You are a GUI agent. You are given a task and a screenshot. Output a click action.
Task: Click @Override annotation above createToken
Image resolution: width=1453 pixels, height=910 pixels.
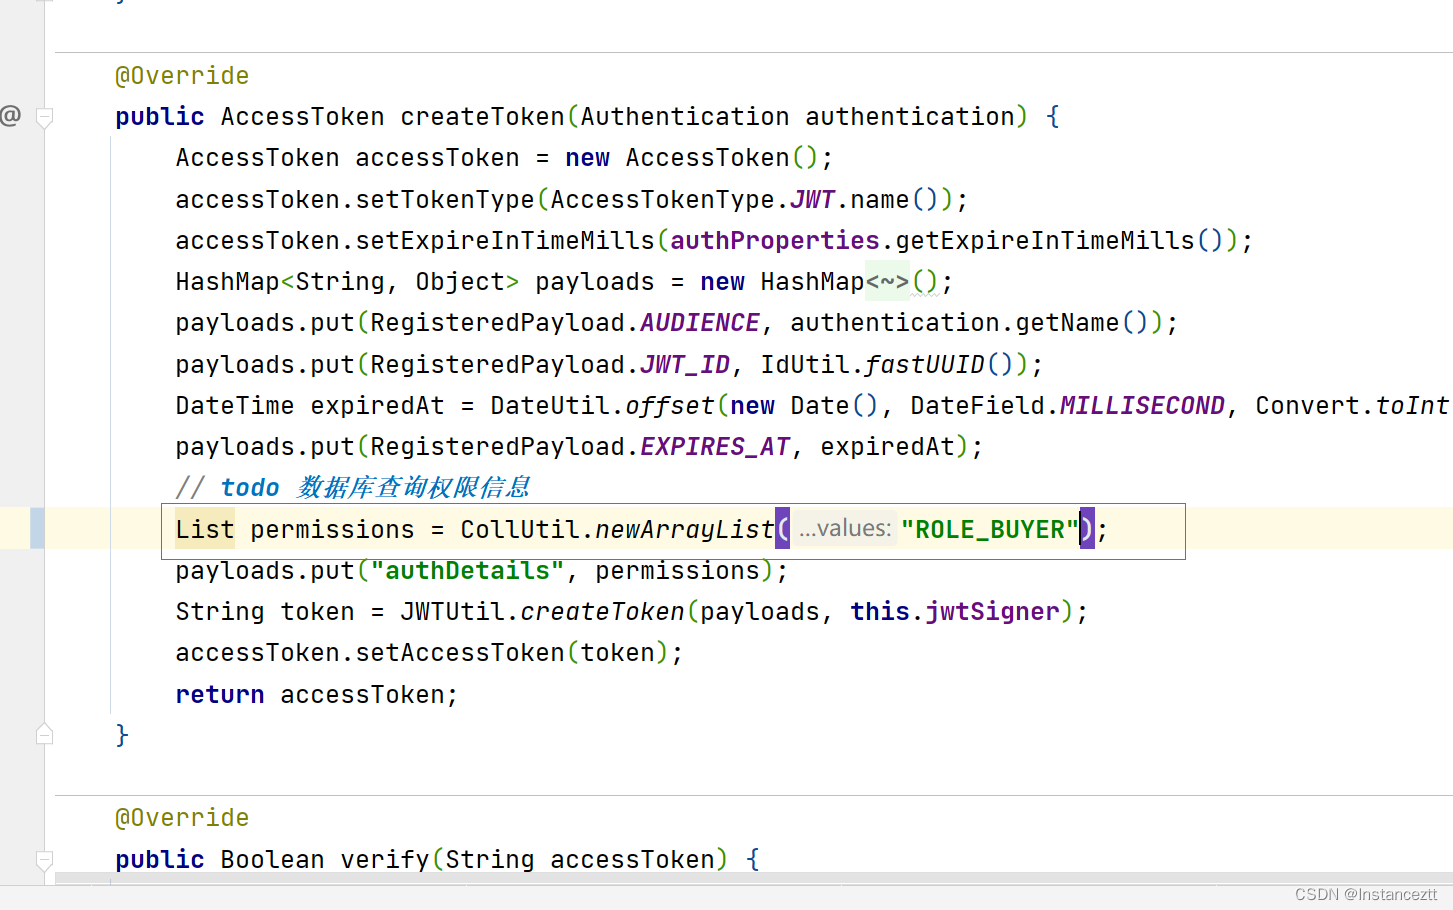[x=182, y=76]
